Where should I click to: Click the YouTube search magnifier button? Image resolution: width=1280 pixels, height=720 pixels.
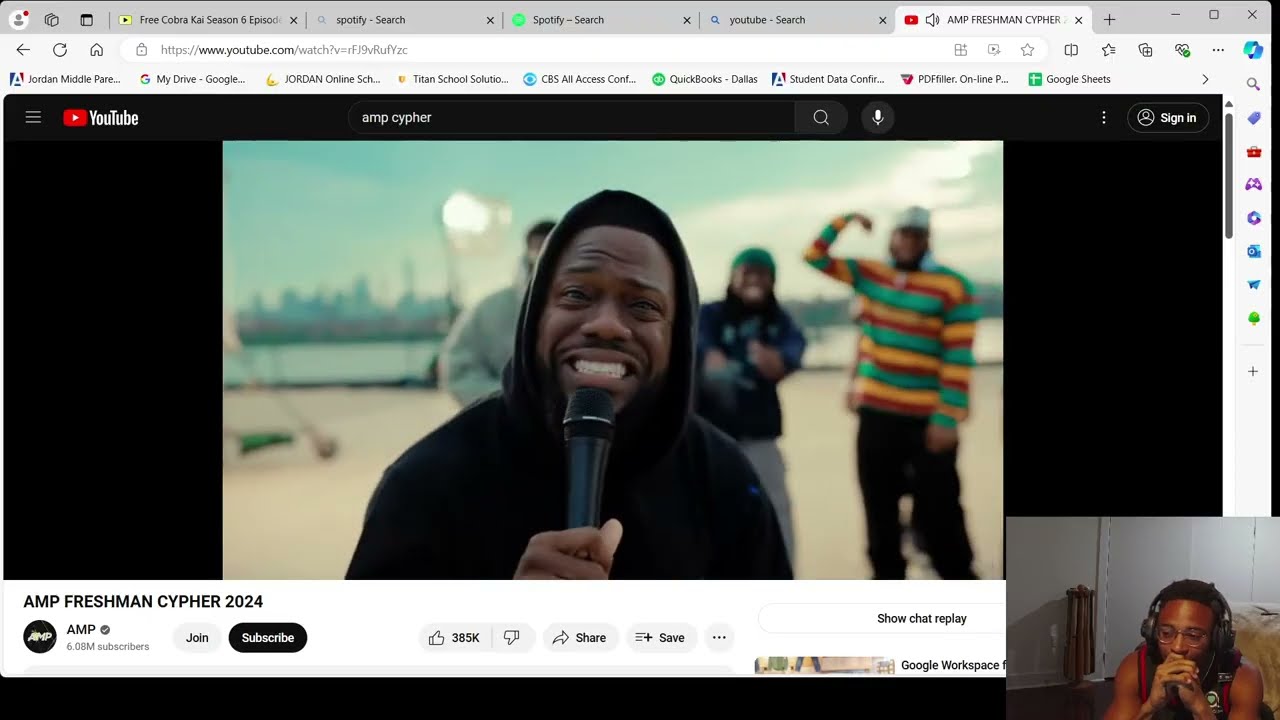point(821,117)
